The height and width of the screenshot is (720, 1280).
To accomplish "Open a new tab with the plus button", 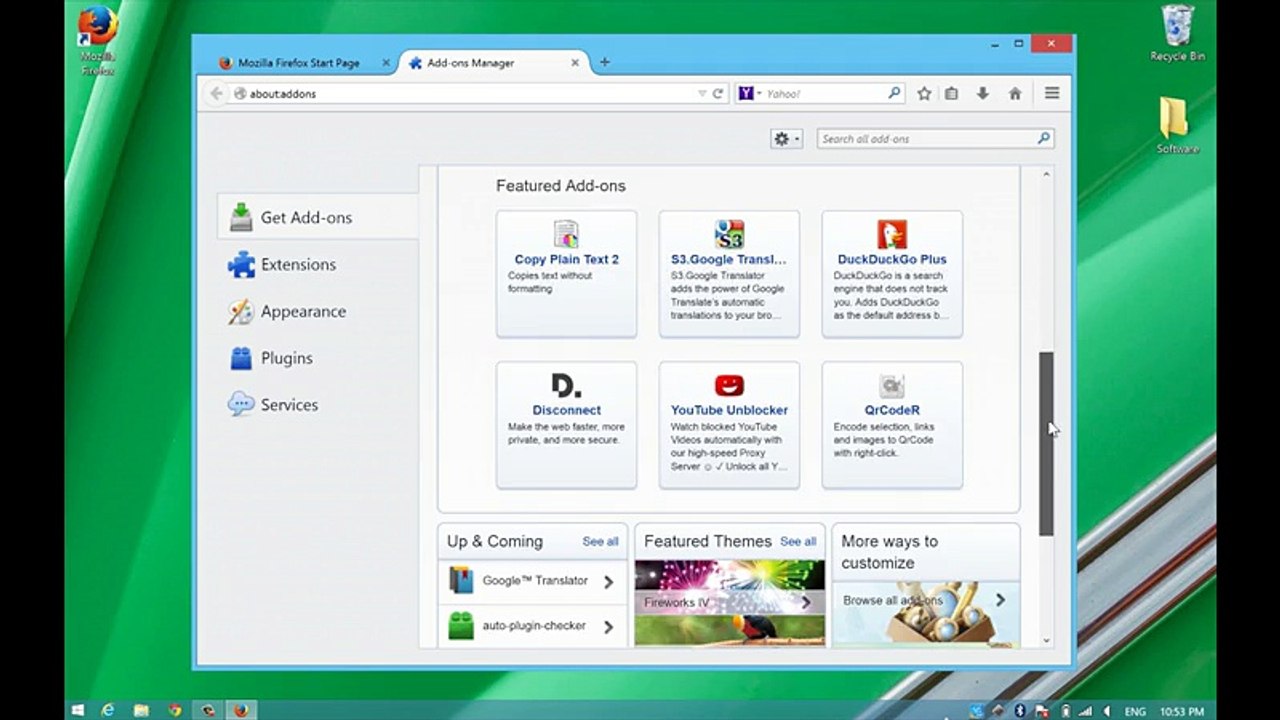I will [604, 62].
